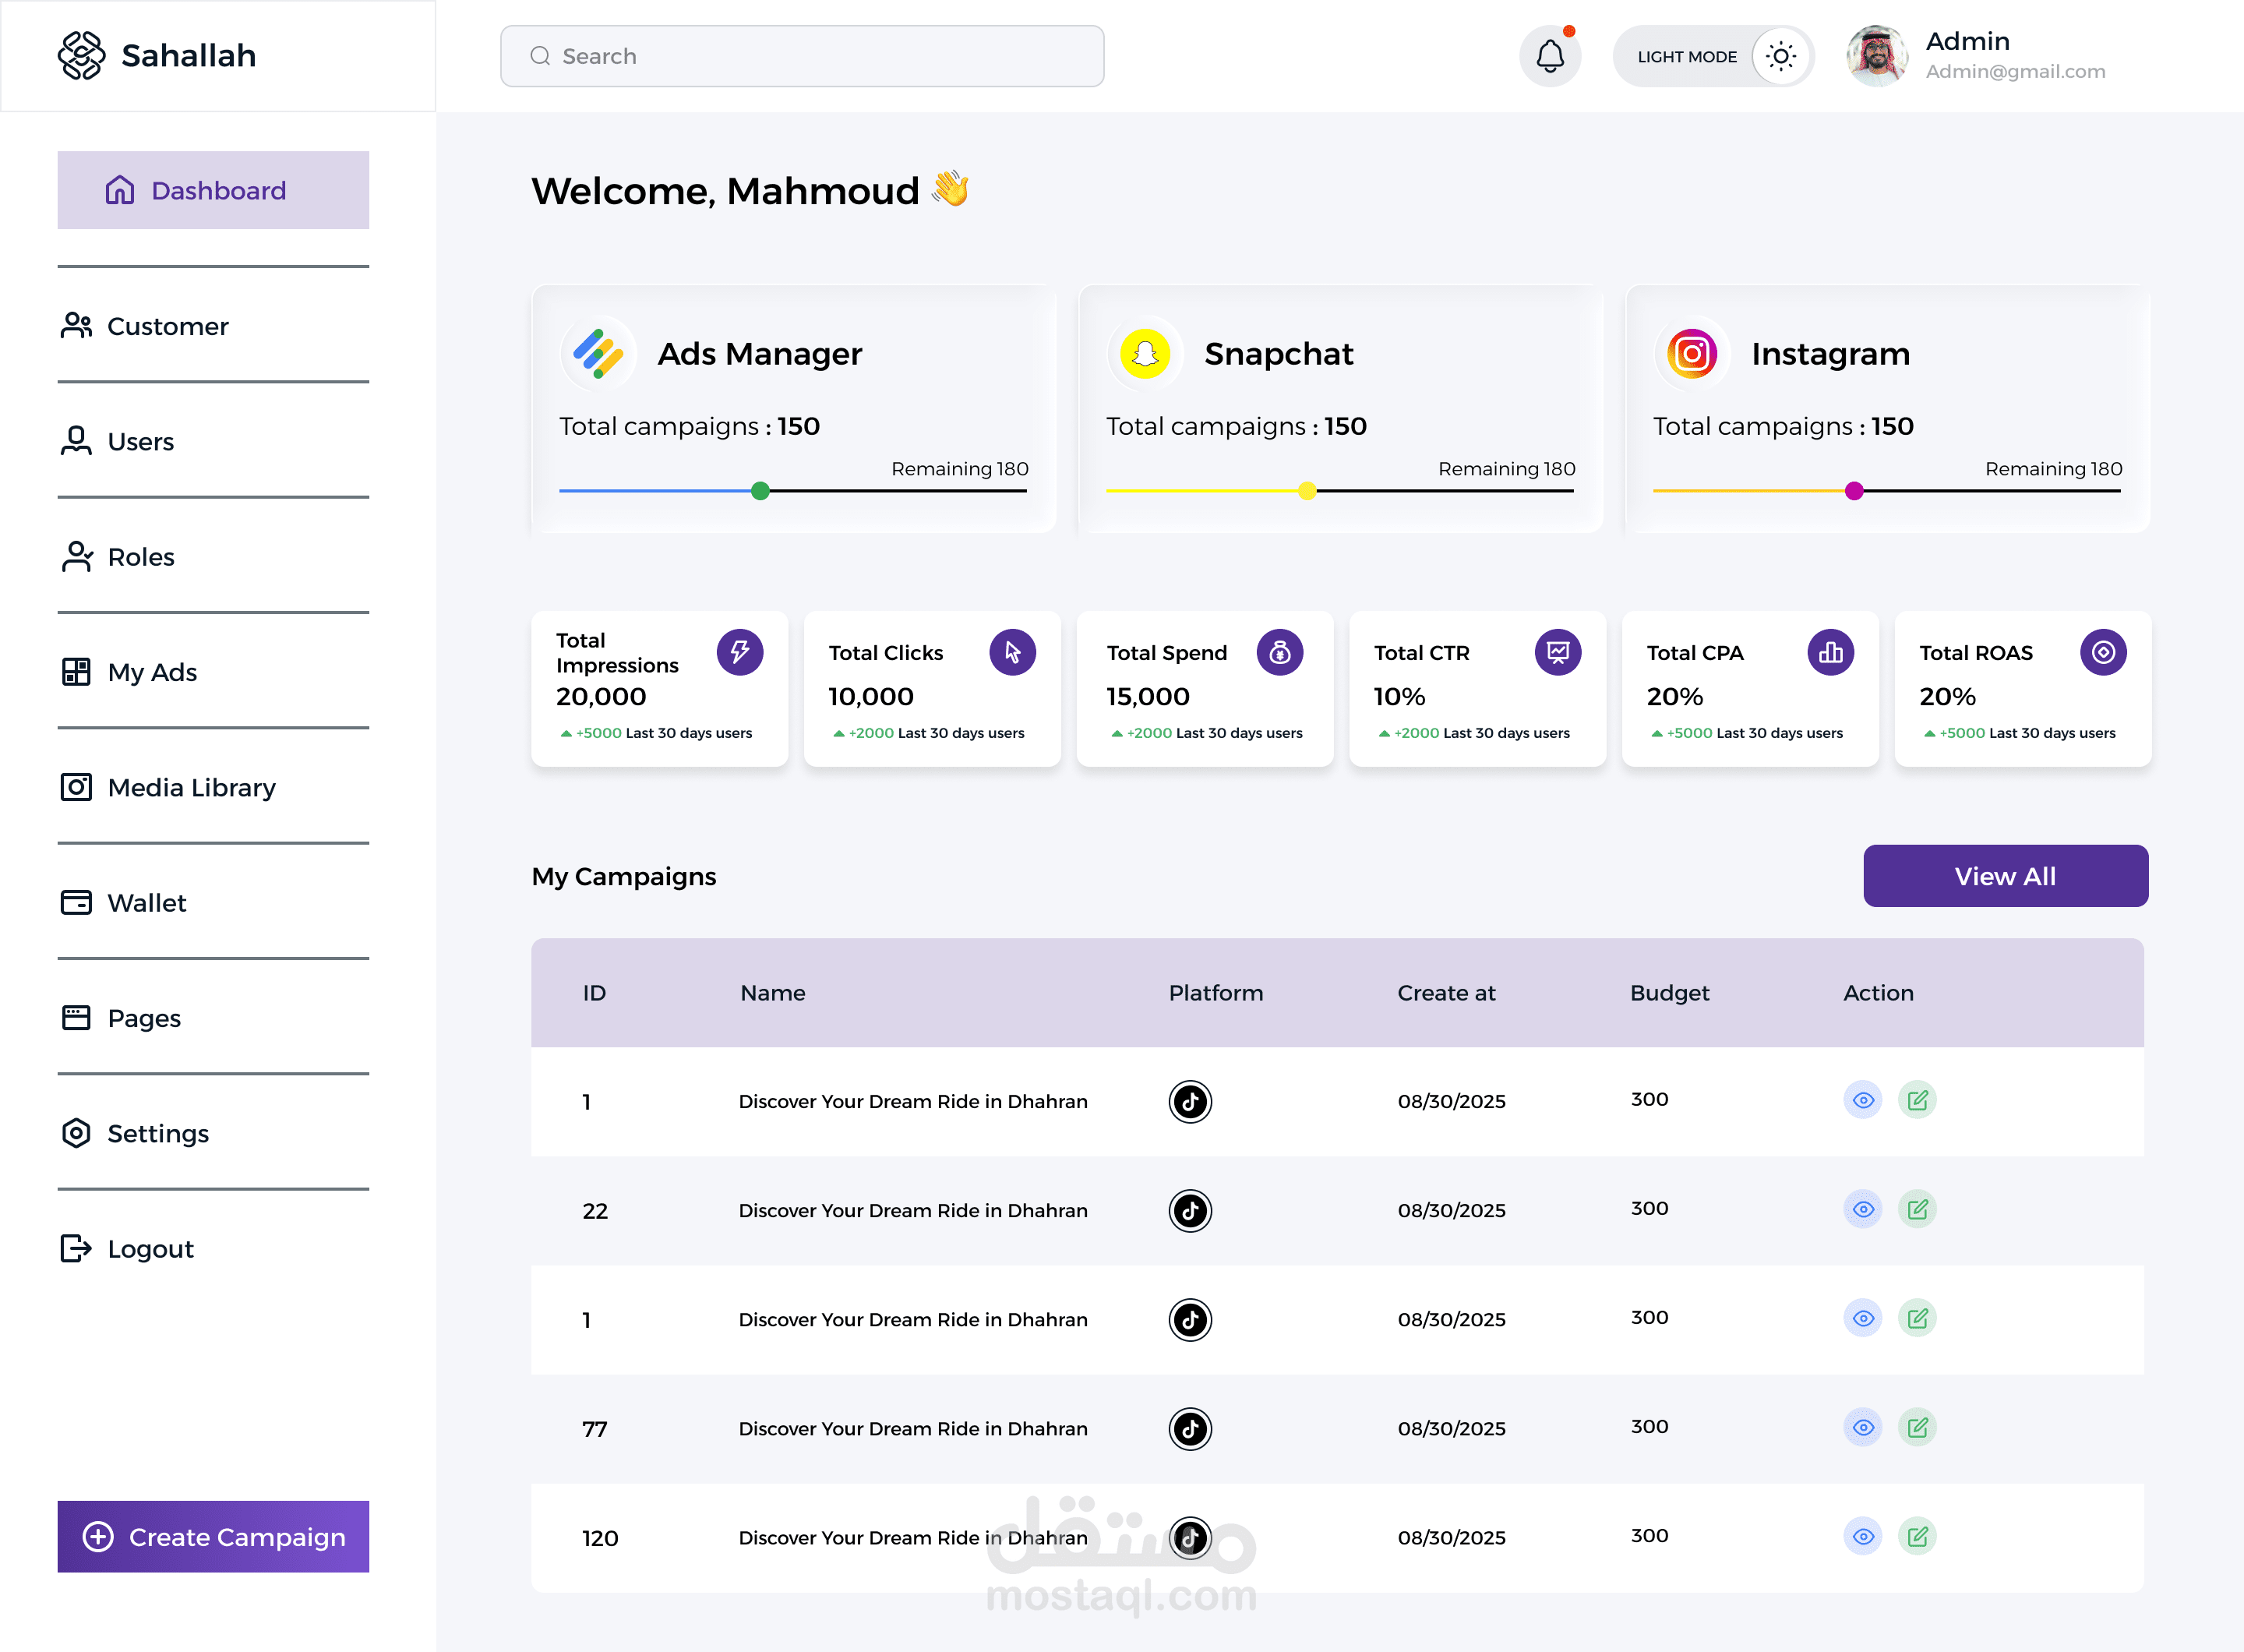The height and width of the screenshot is (1652, 2244).
Task: Click into the Search input field
Action: (802, 56)
